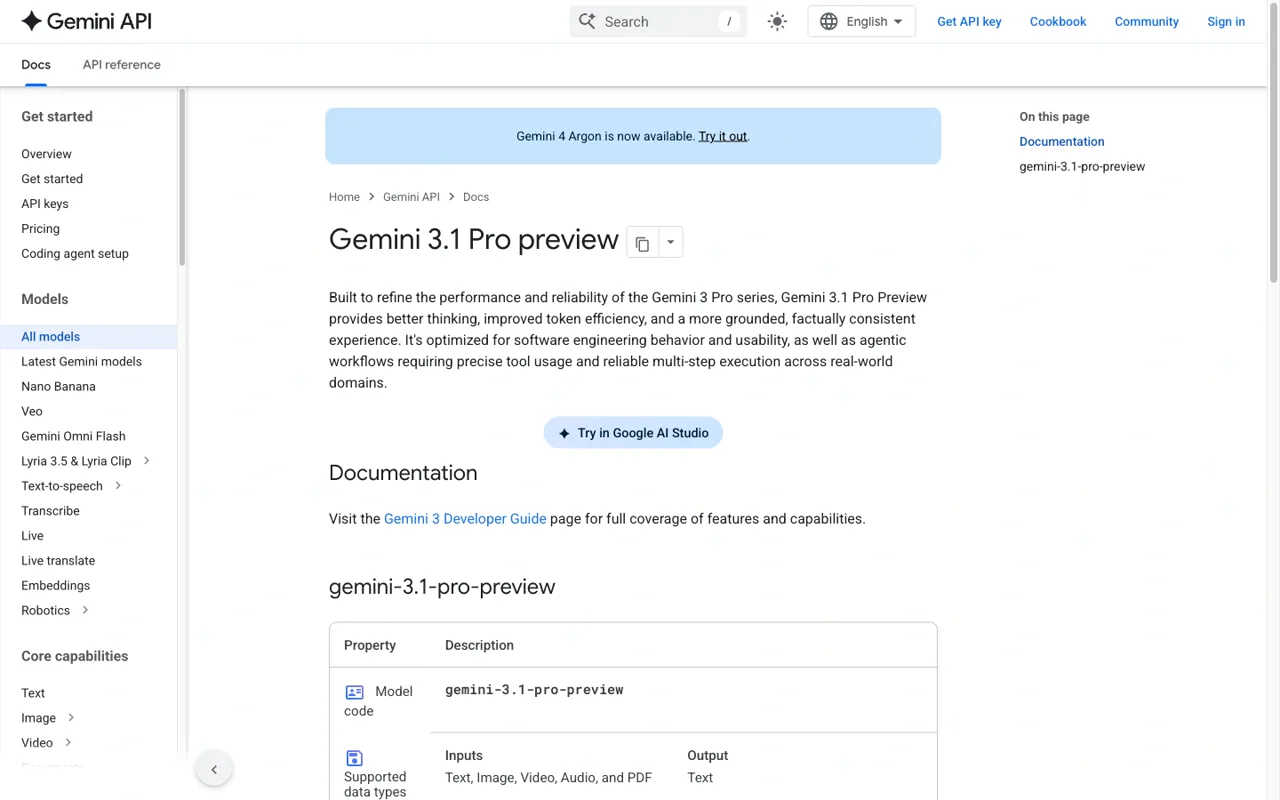The height and width of the screenshot is (800, 1280).
Task: Click Try it out in the banner
Action: point(723,136)
